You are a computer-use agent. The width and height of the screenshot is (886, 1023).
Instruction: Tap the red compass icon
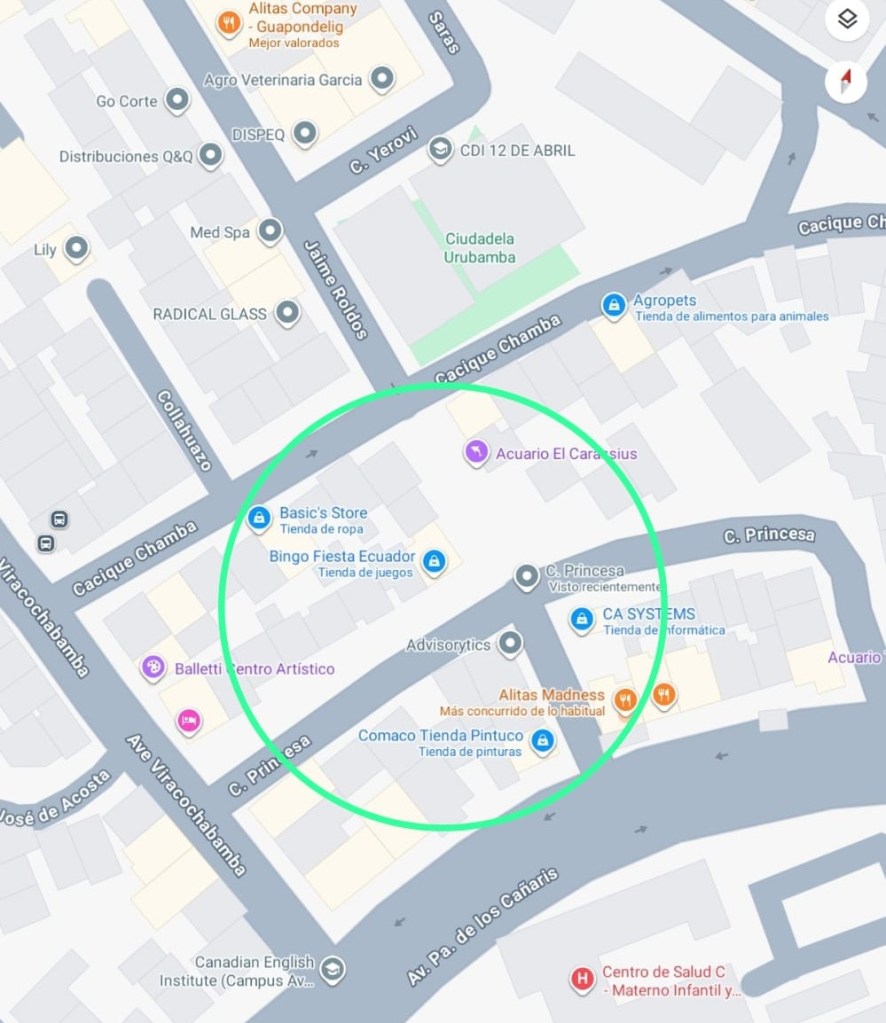[846, 82]
